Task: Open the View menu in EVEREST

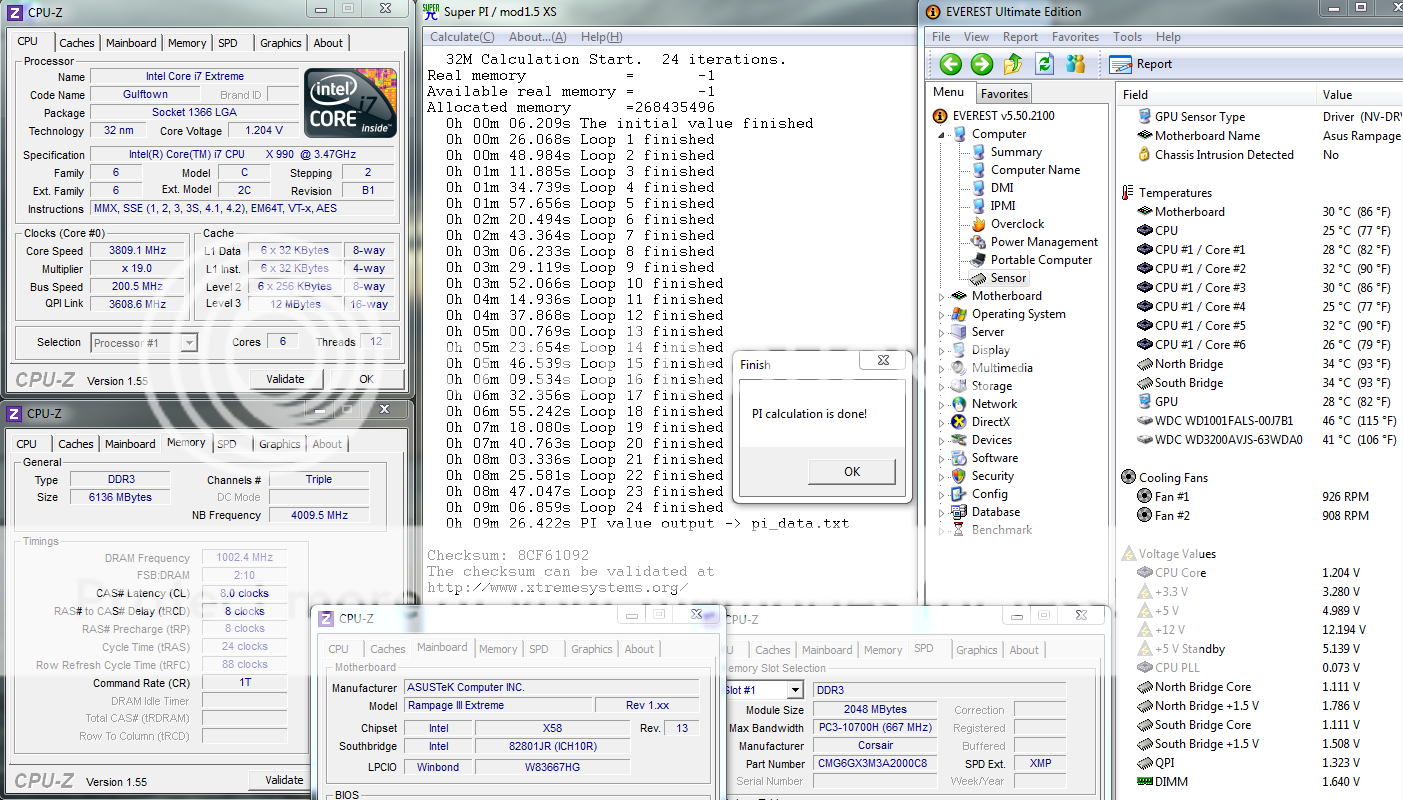Action: point(977,37)
